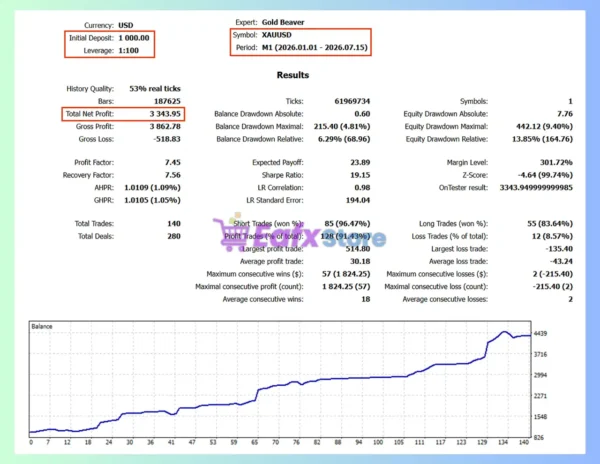Click the Ticks value 61969734
The width and height of the screenshot is (600, 464).
[352, 101]
